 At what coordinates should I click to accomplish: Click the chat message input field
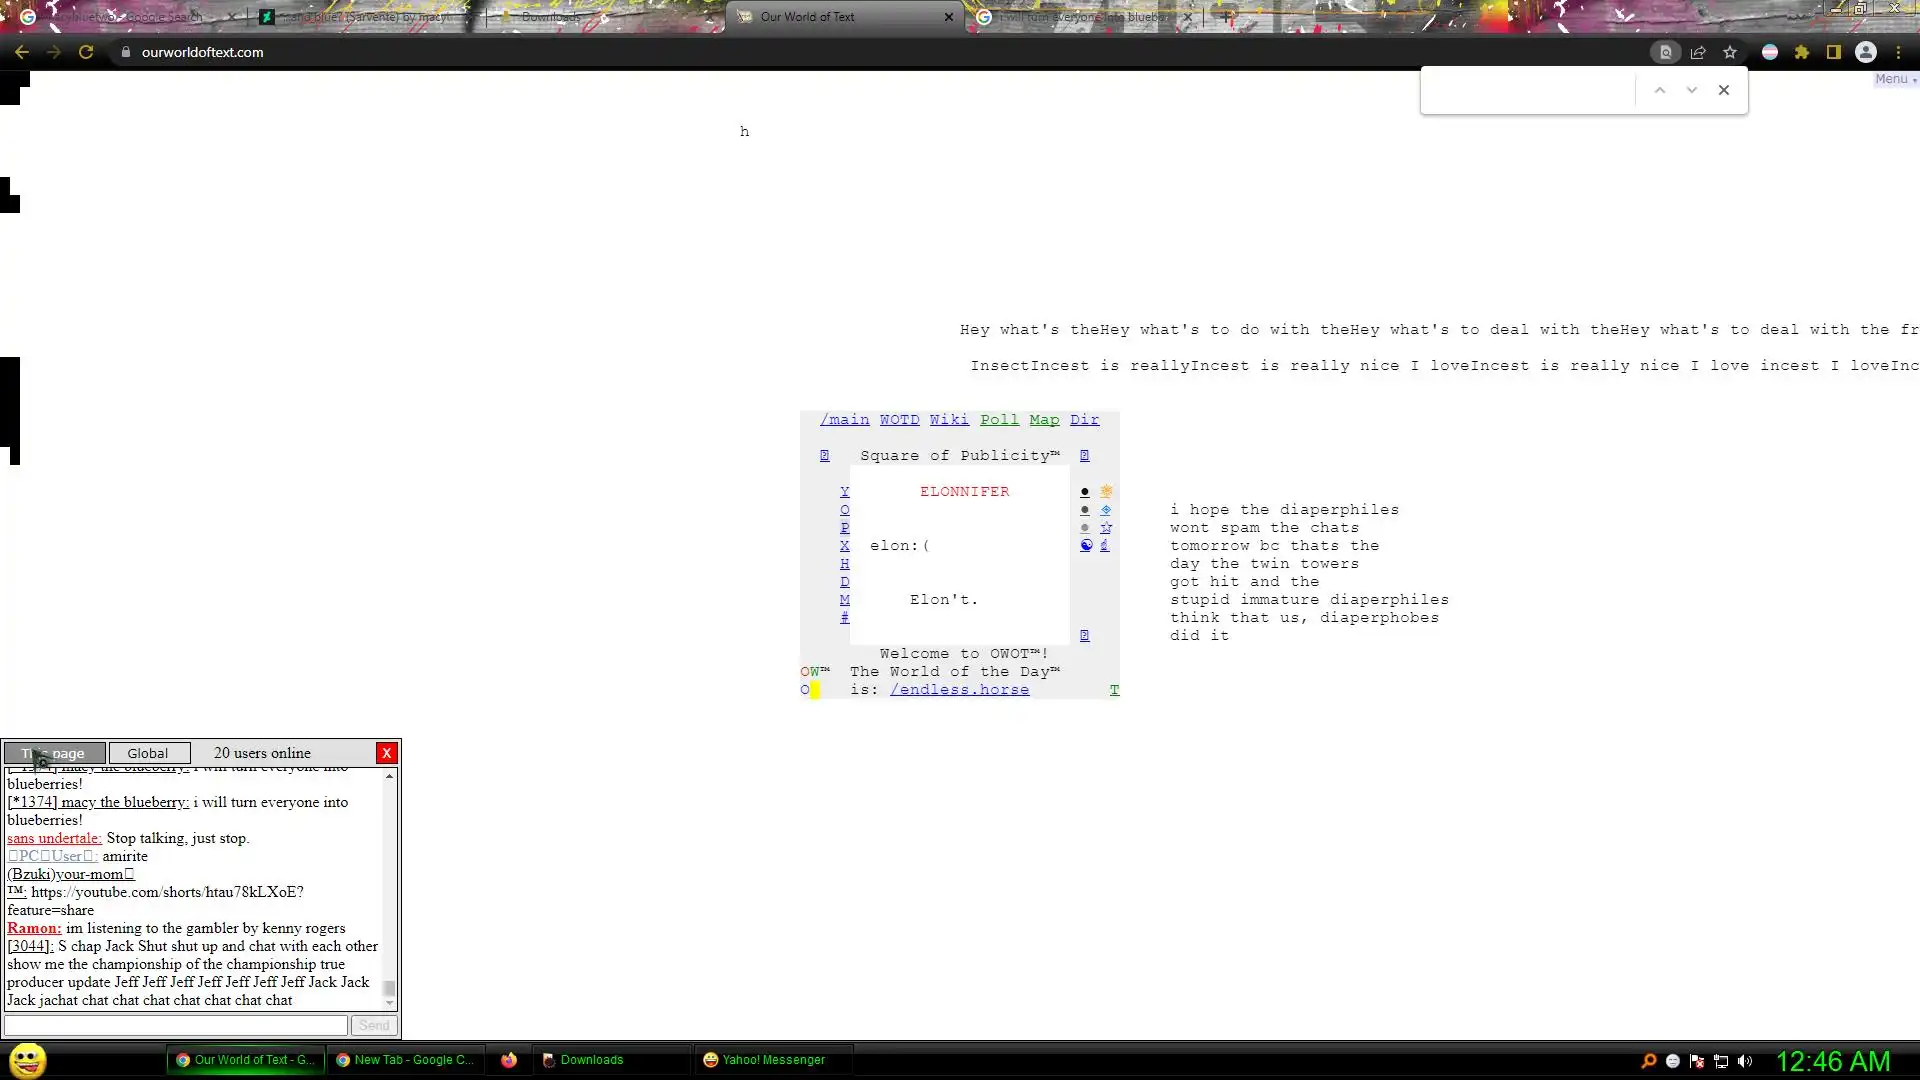pos(176,1025)
